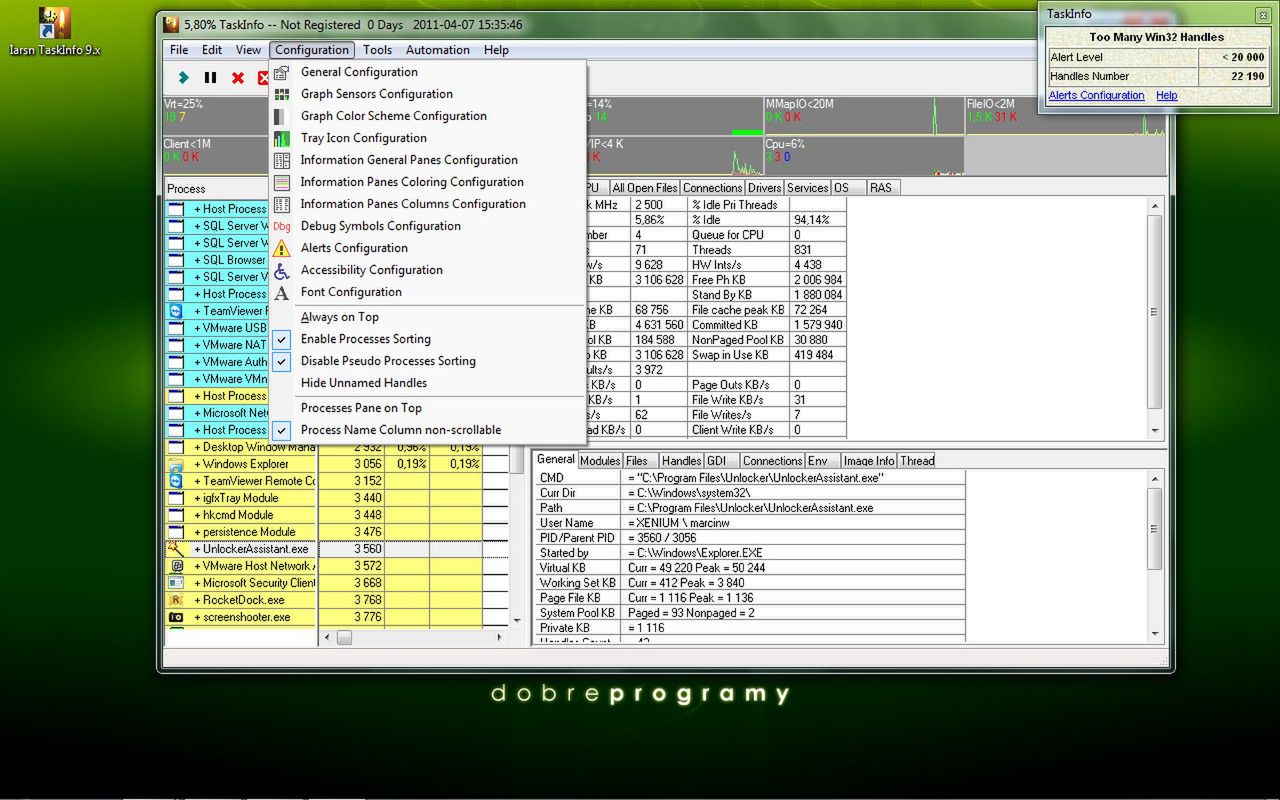Select Information Panes Columns Configuration menu item

click(413, 204)
